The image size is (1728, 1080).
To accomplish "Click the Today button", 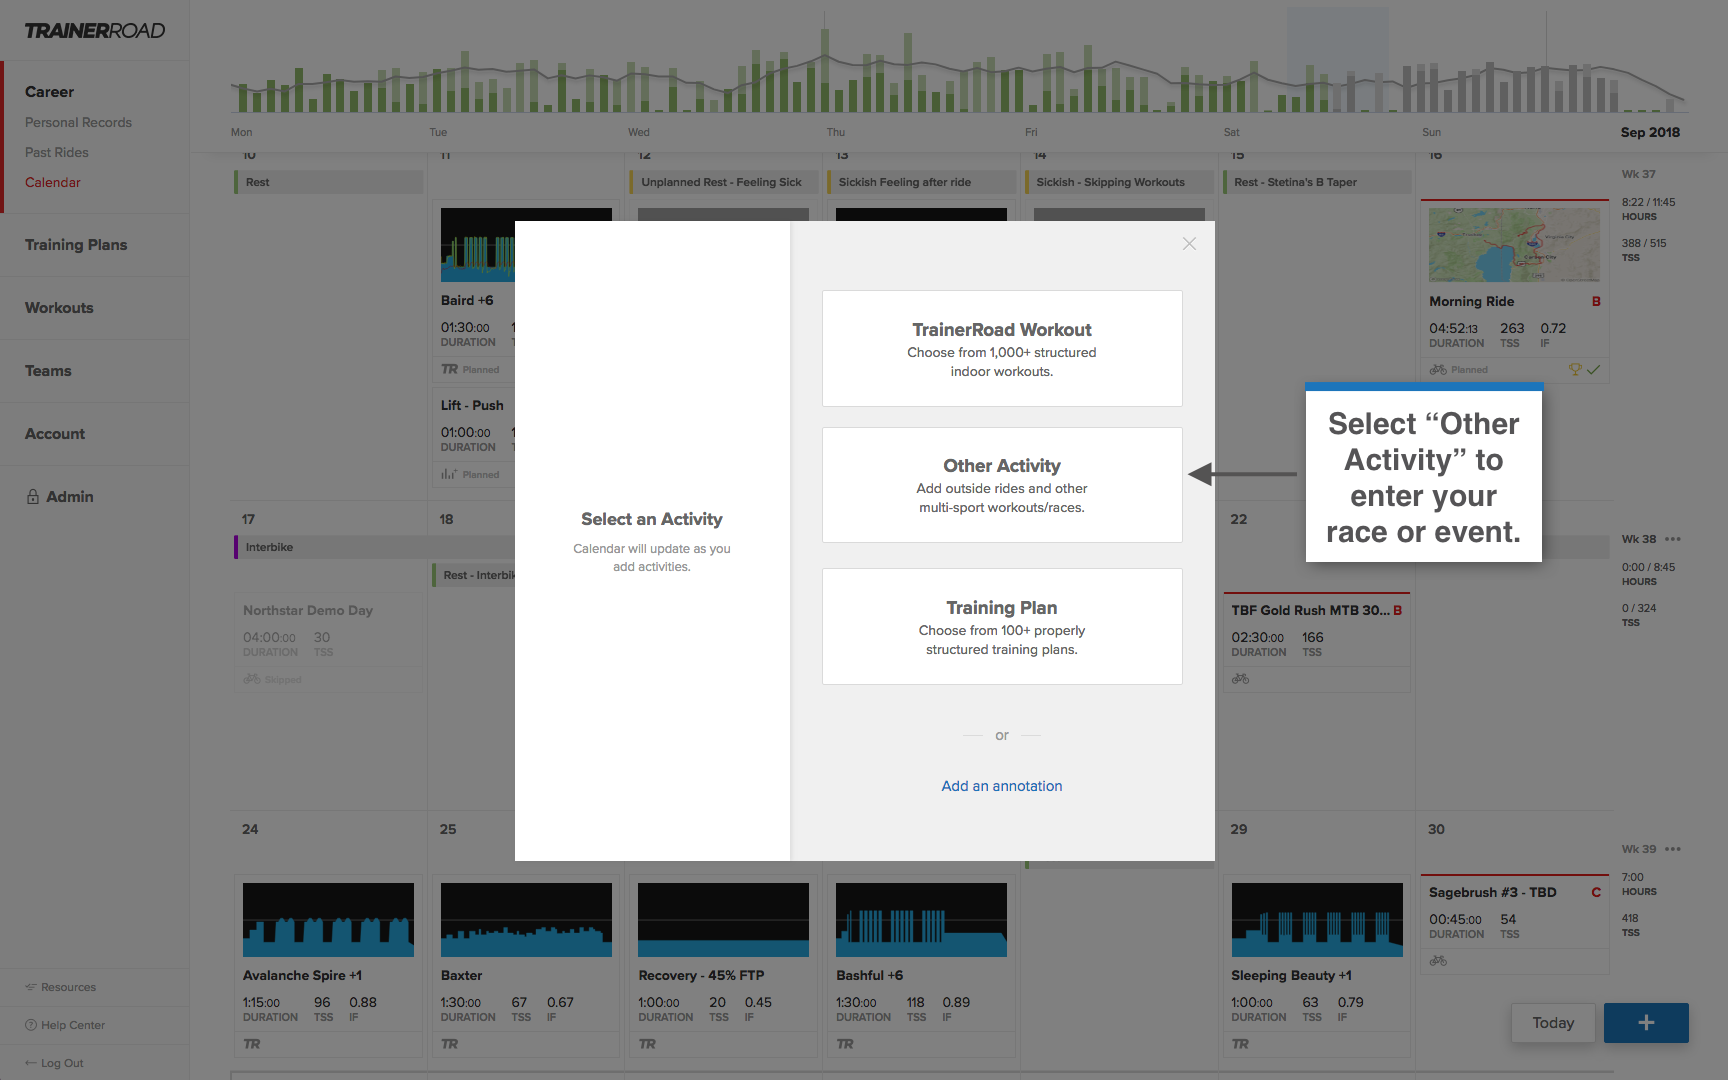I will coord(1553,1023).
